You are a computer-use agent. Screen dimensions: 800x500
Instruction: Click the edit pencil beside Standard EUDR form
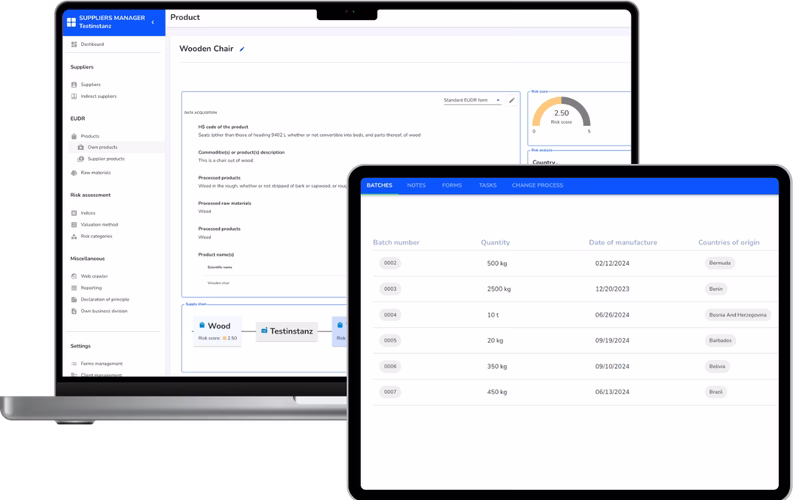[x=512, y=100]
